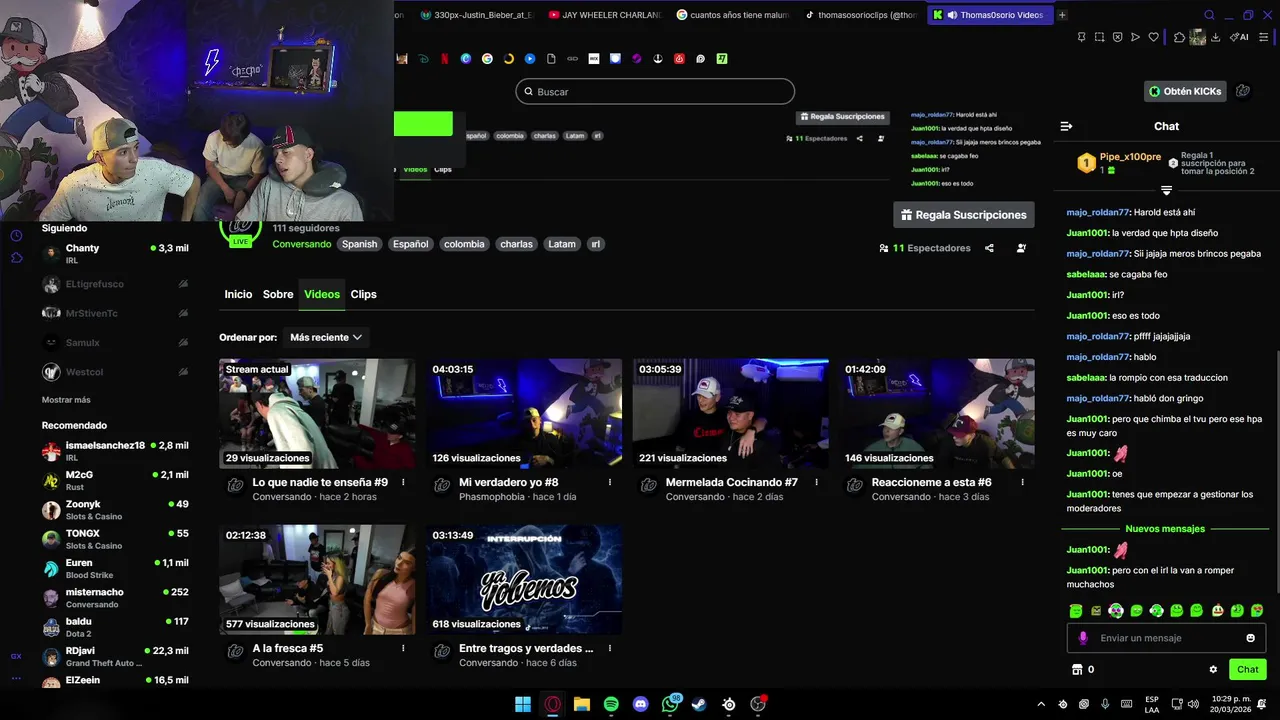Open M2cG recommended channel
1280x720 pixels.
pyautogui.click(x=115, y=480)
